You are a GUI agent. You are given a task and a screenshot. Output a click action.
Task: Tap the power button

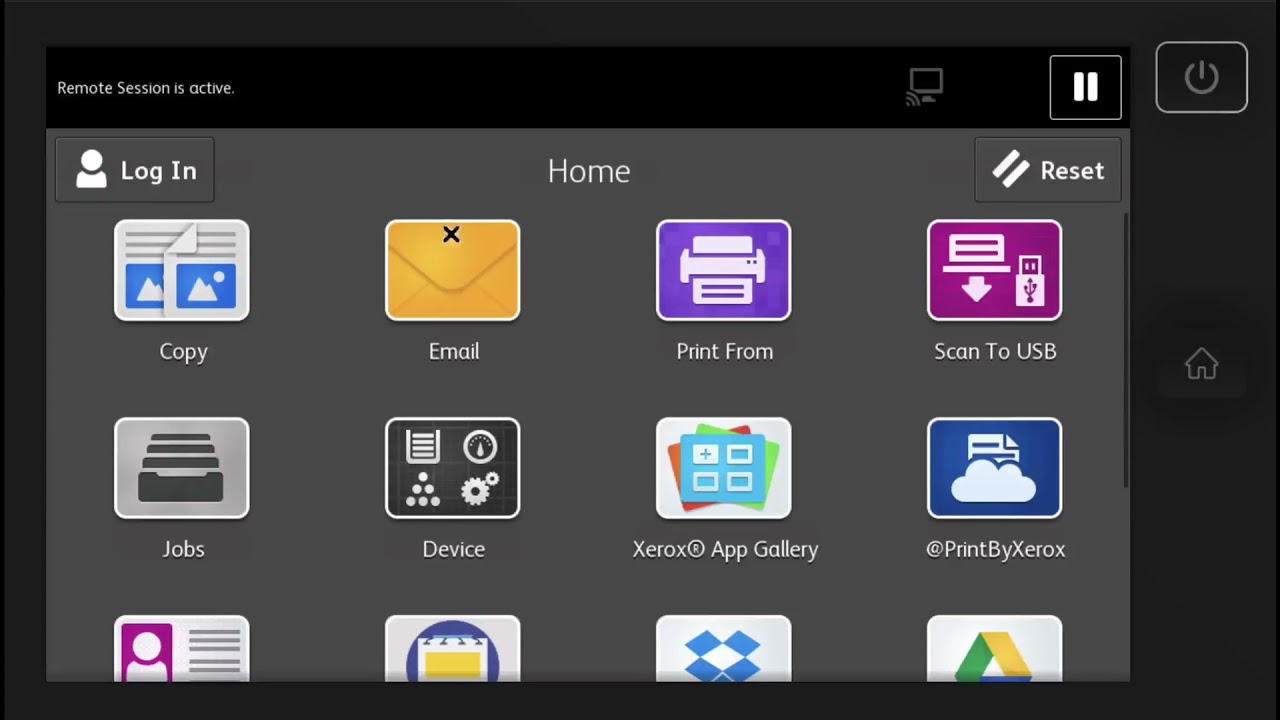tap(1202, 77)
